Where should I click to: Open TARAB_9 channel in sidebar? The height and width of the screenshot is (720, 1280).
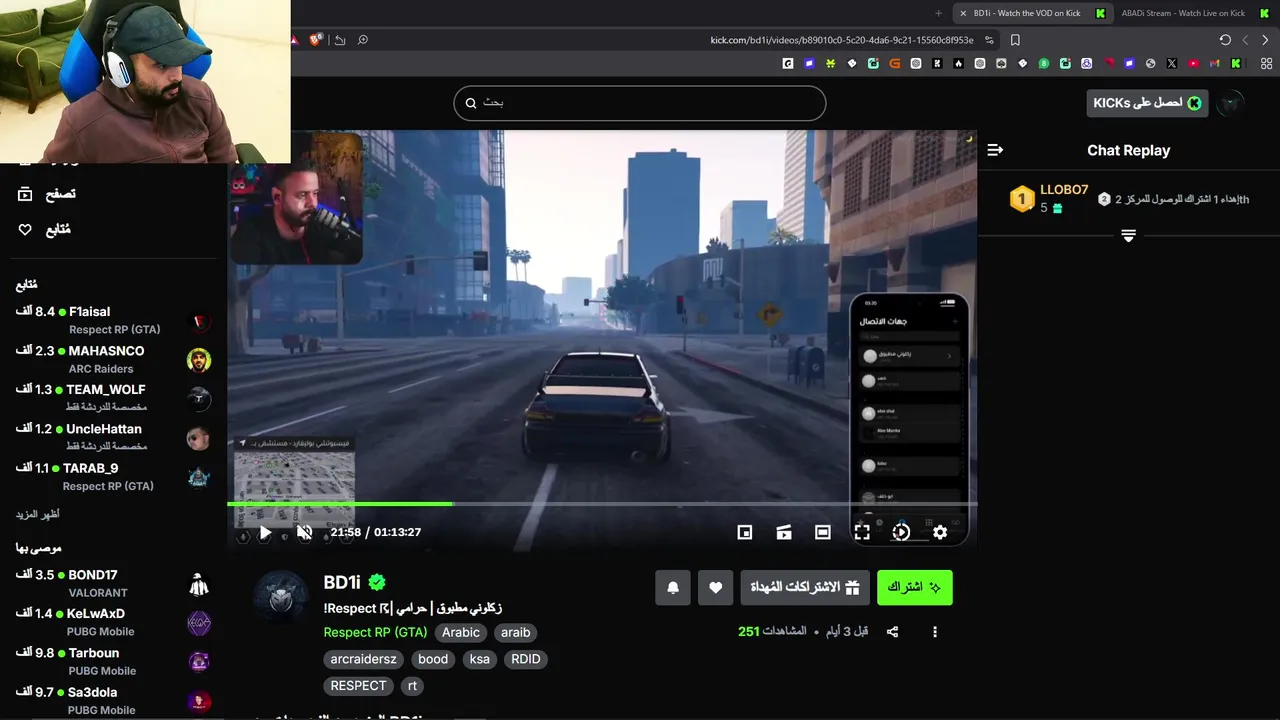pos(113,476)
